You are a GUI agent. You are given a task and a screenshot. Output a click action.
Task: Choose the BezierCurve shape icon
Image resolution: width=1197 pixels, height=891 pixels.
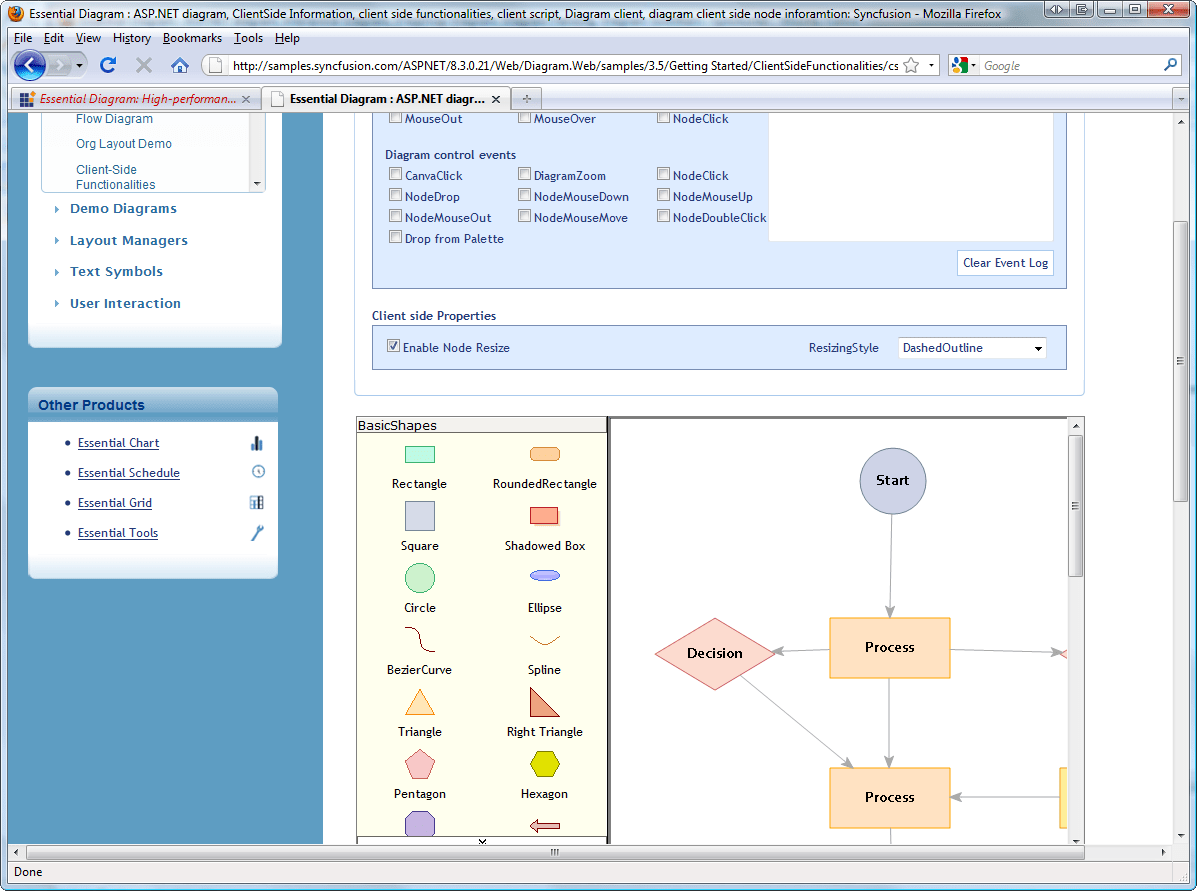(x=419, y=639)
